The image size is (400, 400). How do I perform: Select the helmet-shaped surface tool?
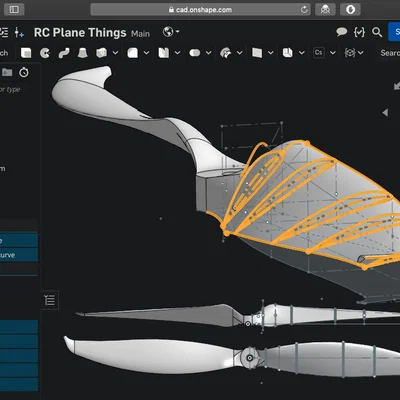226,53
